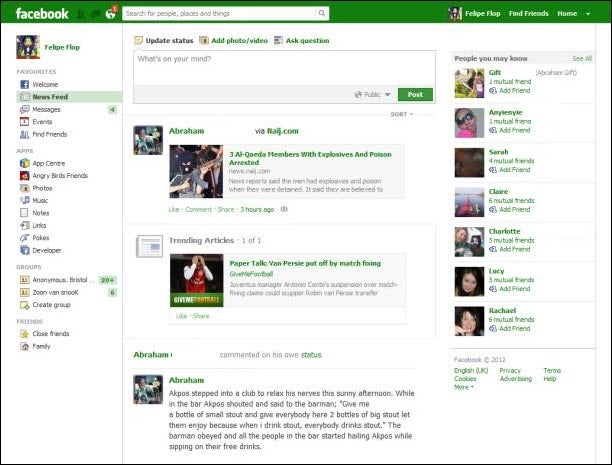
Task: Select Update status tab
Action: [164, 40]
